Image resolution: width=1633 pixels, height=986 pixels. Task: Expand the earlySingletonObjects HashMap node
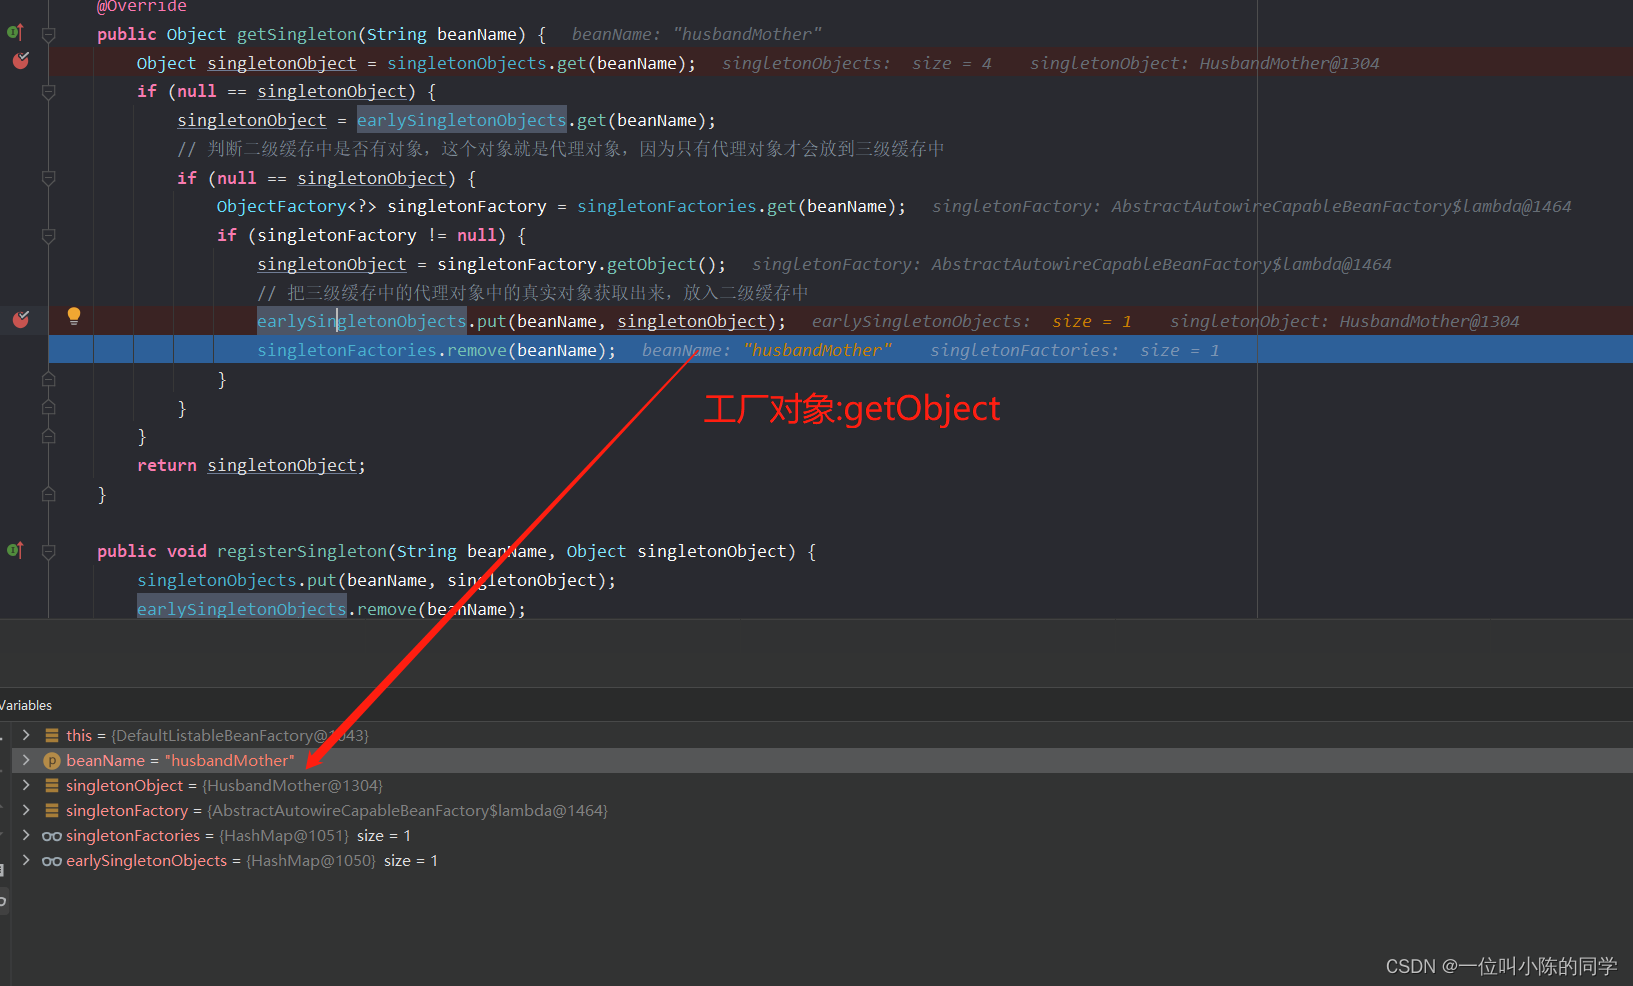click(26, 860)
